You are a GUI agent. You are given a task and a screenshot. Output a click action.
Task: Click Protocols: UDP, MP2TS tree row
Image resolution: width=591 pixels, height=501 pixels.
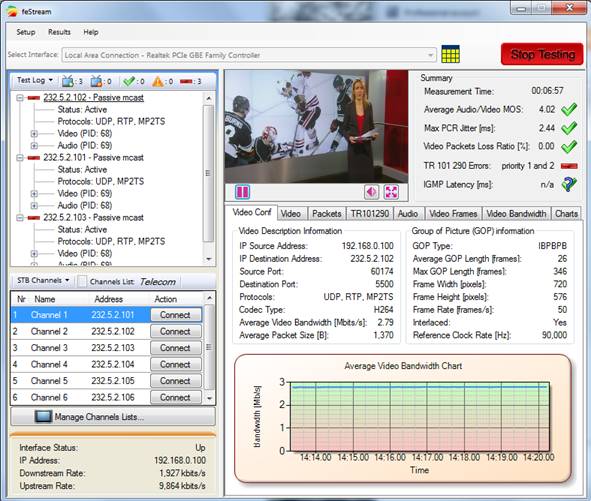point(101,181)
